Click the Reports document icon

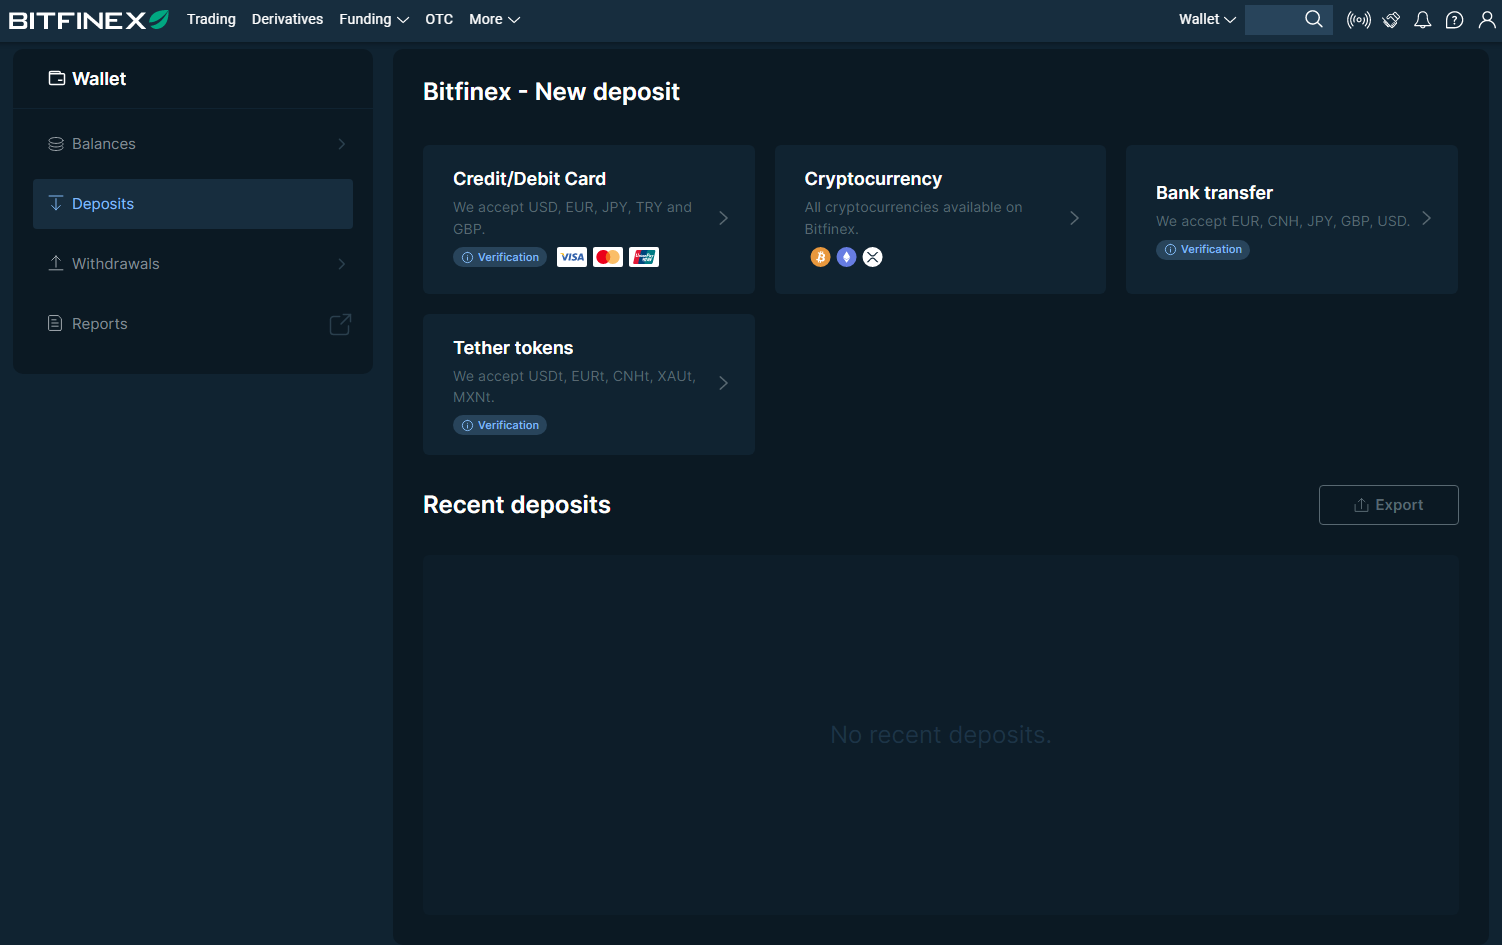tap(56, 323)
